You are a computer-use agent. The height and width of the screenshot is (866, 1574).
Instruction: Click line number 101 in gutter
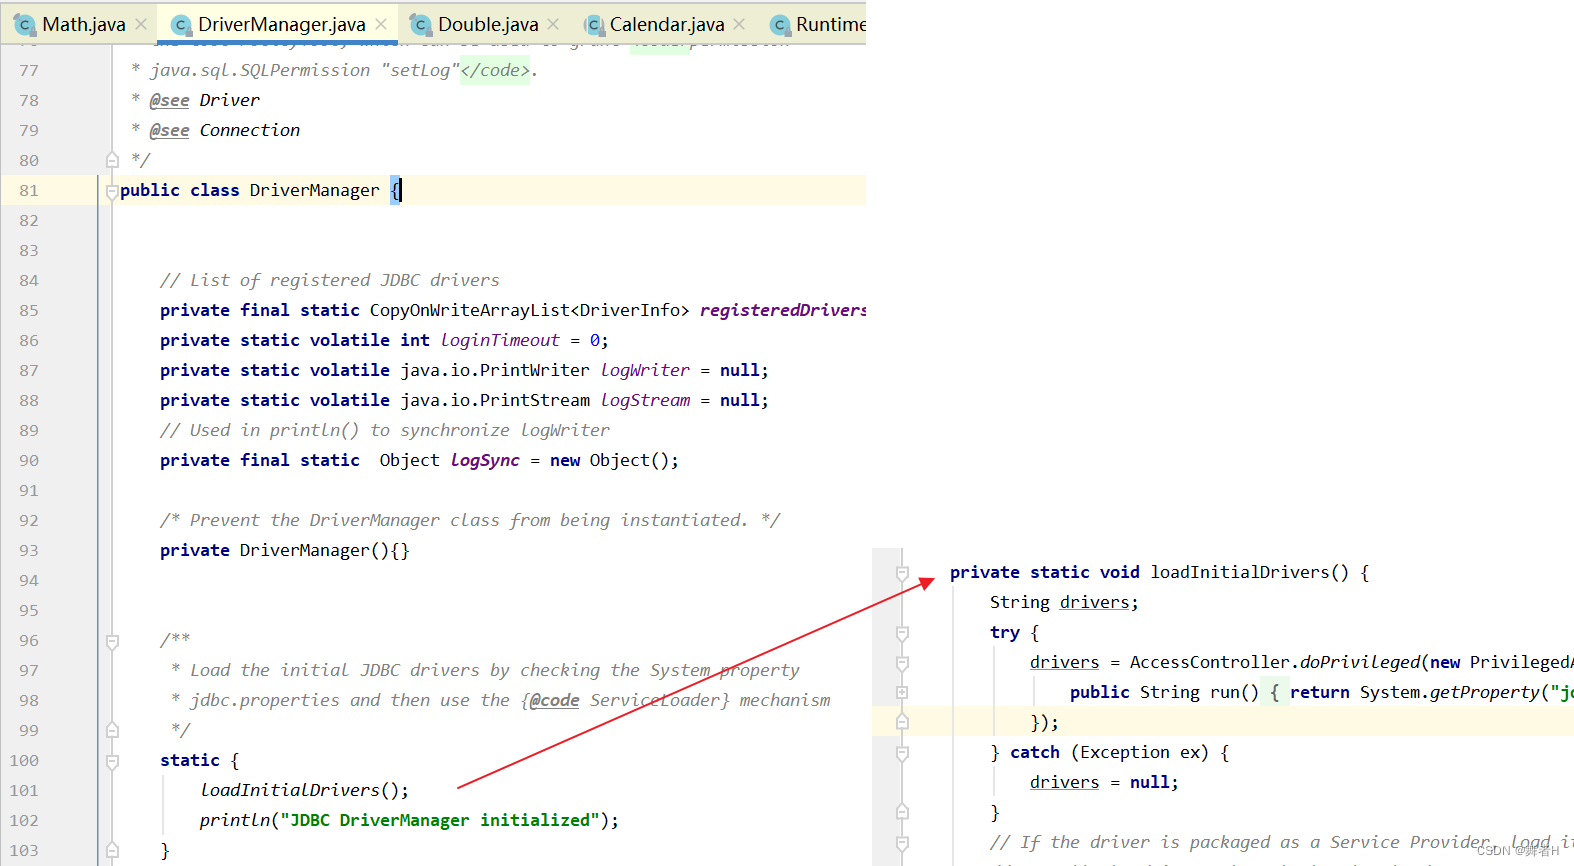(x=24, y=790)
